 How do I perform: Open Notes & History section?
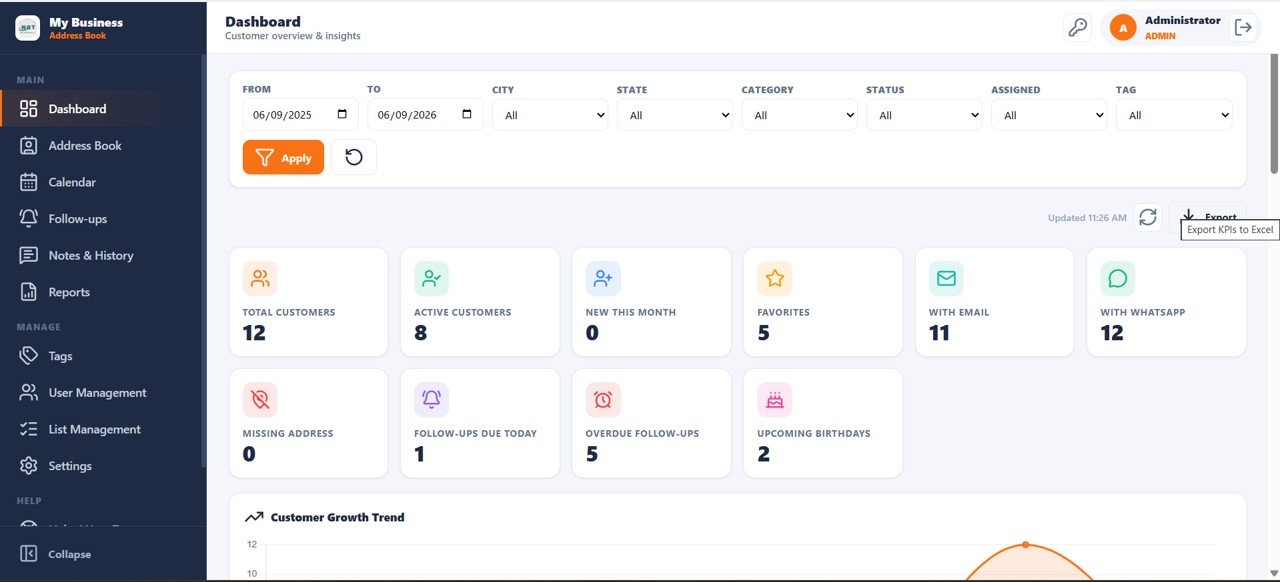point(101,255)
